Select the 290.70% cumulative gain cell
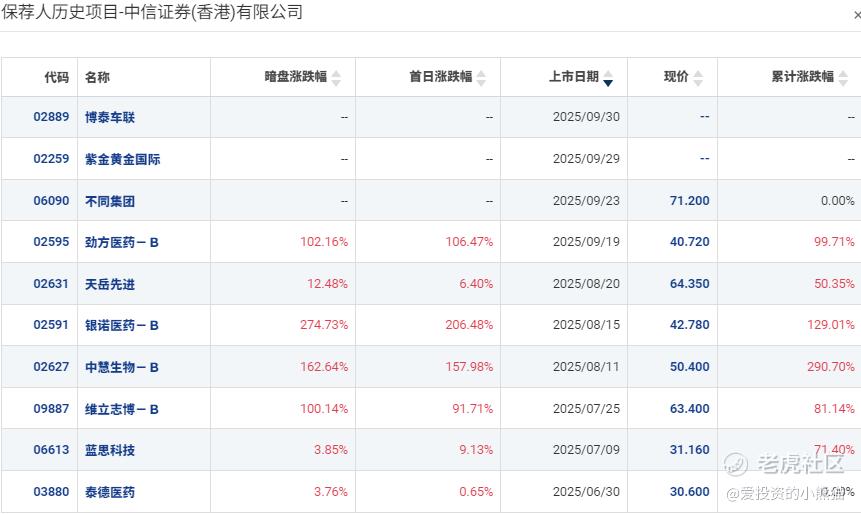The height and width of the screenshot is (514, 861). (831, 367)
